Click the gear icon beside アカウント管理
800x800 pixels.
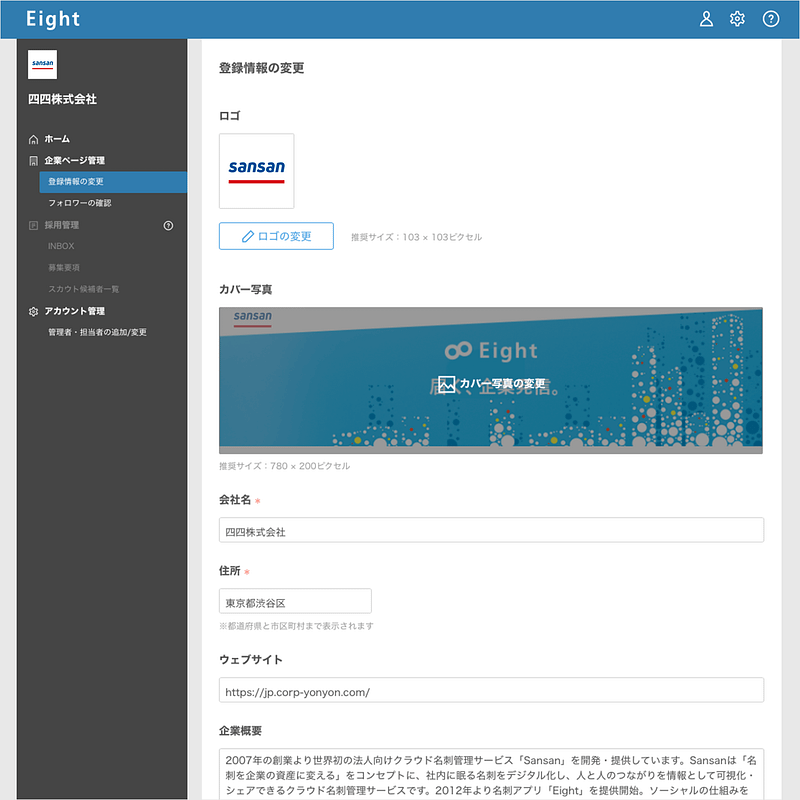pyautogui.click(x=34, y=311)
